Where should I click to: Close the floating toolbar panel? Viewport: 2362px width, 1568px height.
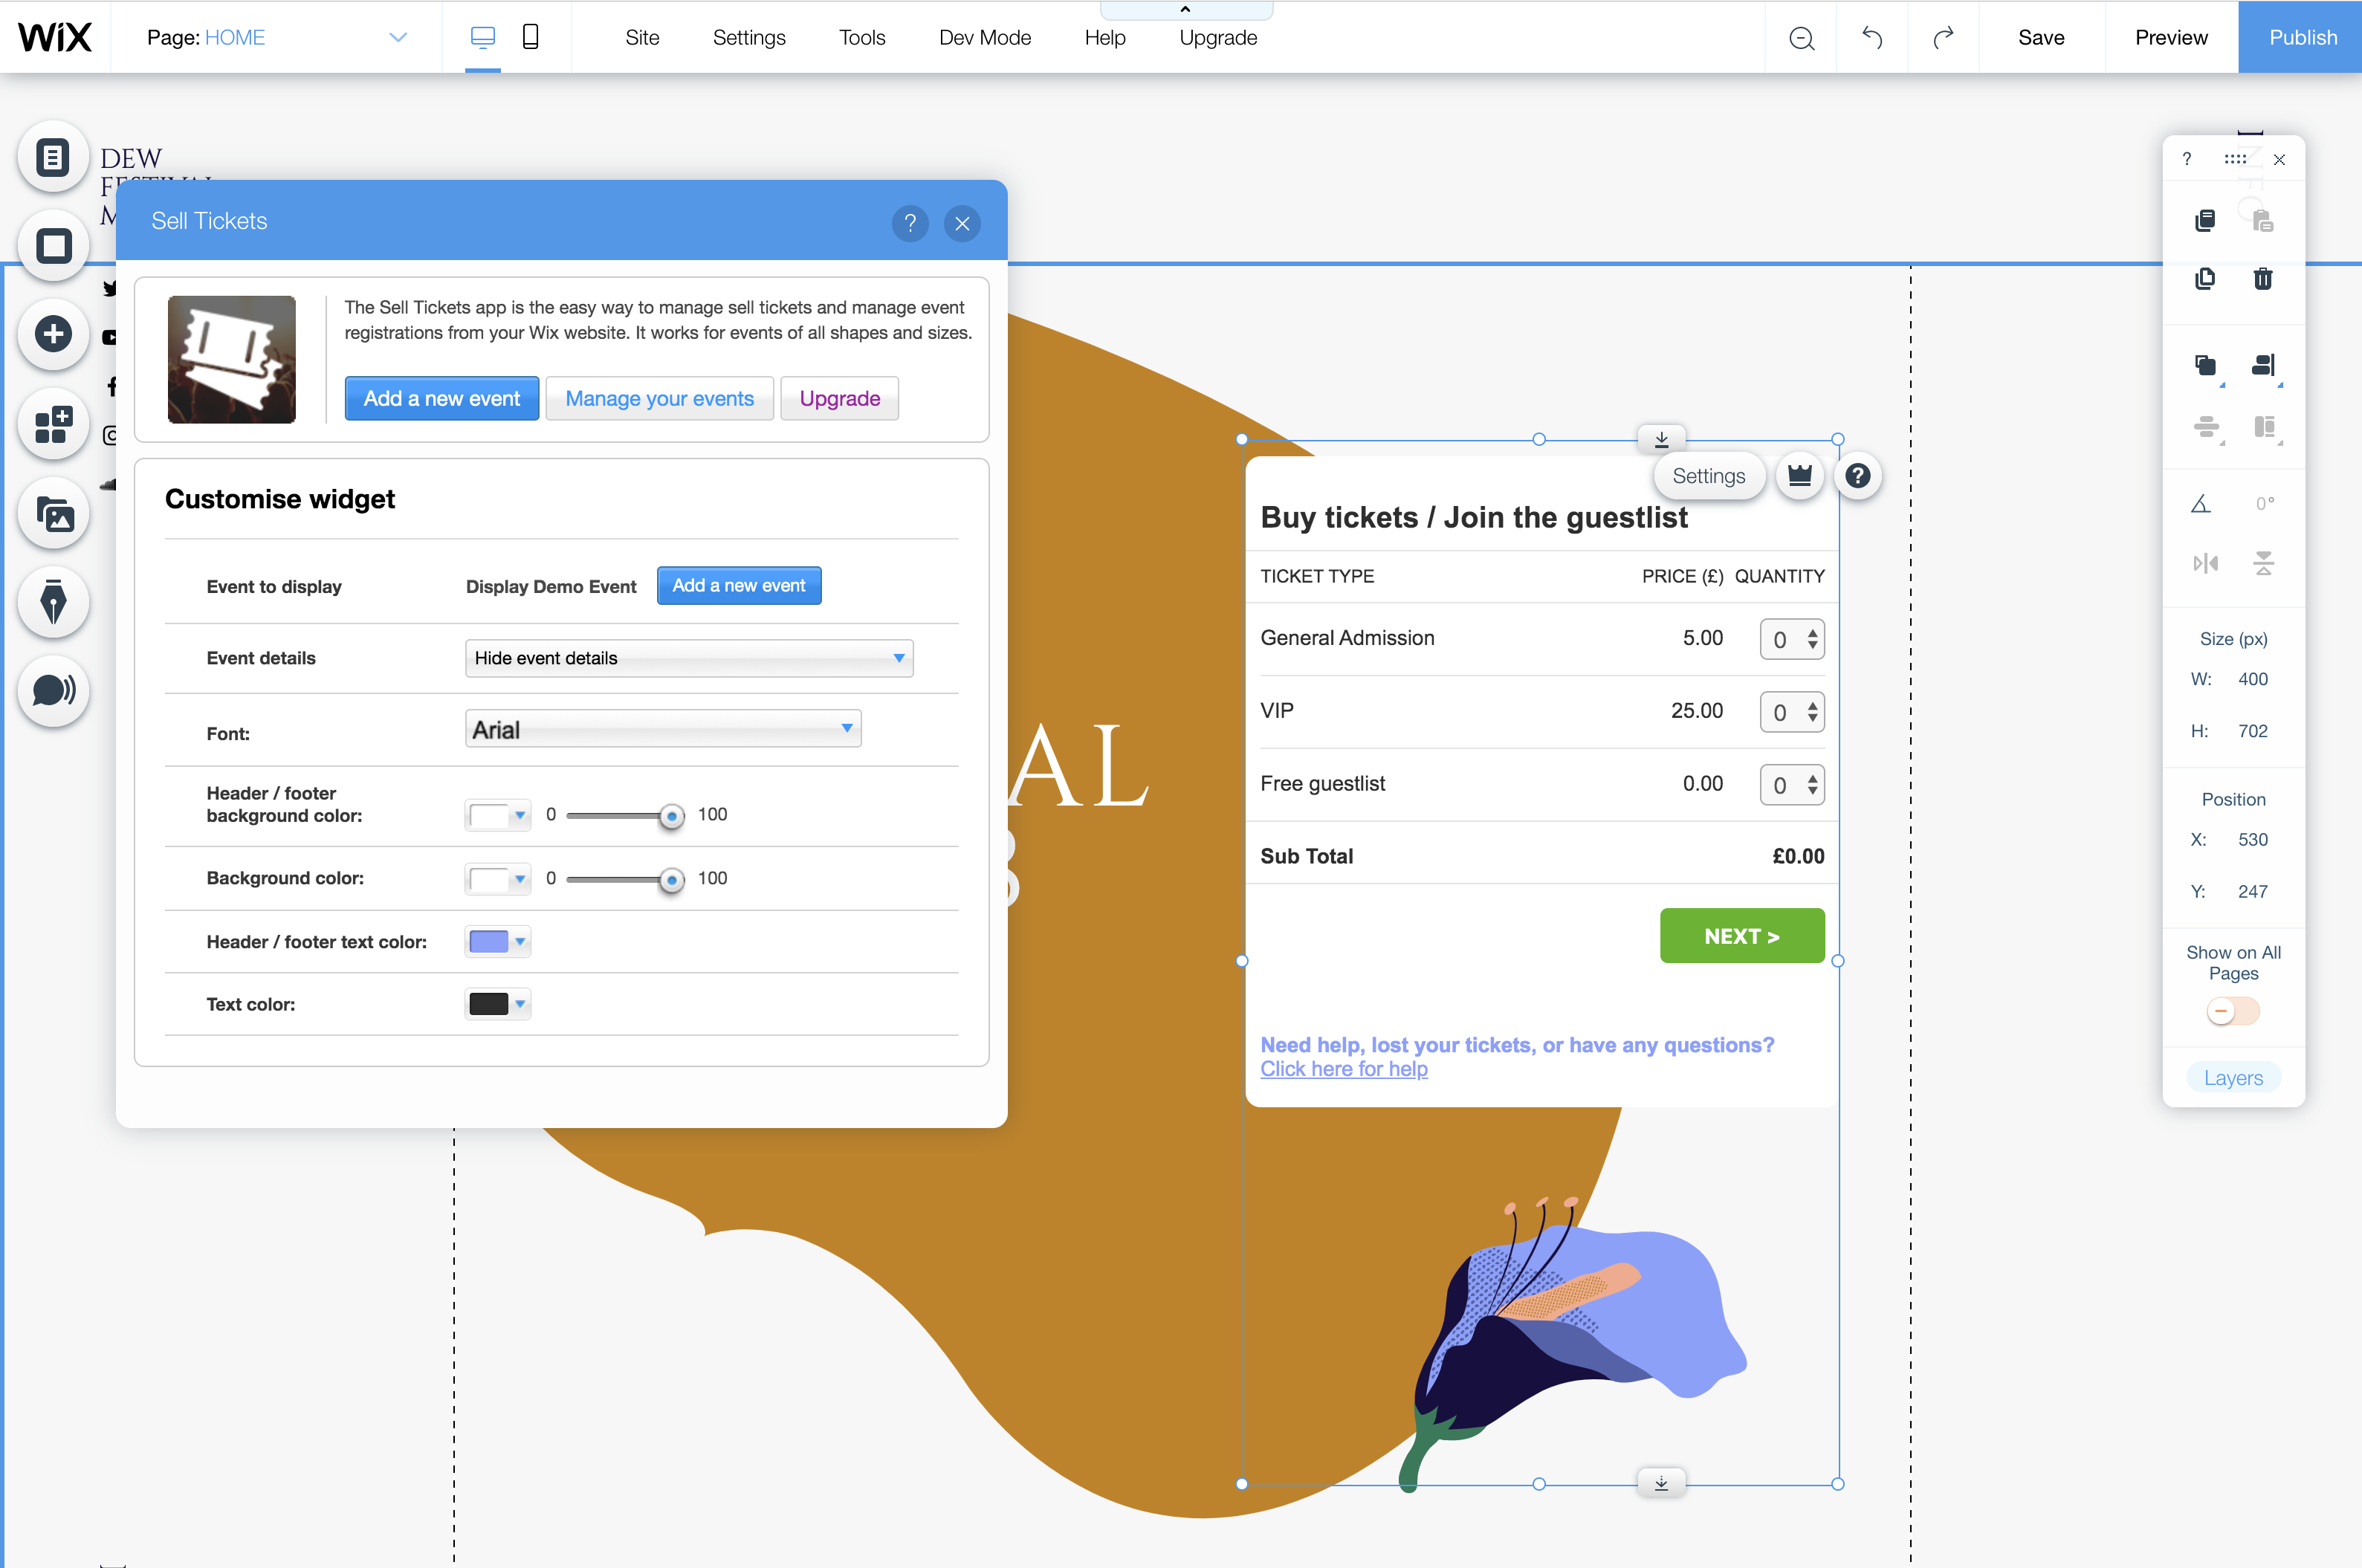2279,160
